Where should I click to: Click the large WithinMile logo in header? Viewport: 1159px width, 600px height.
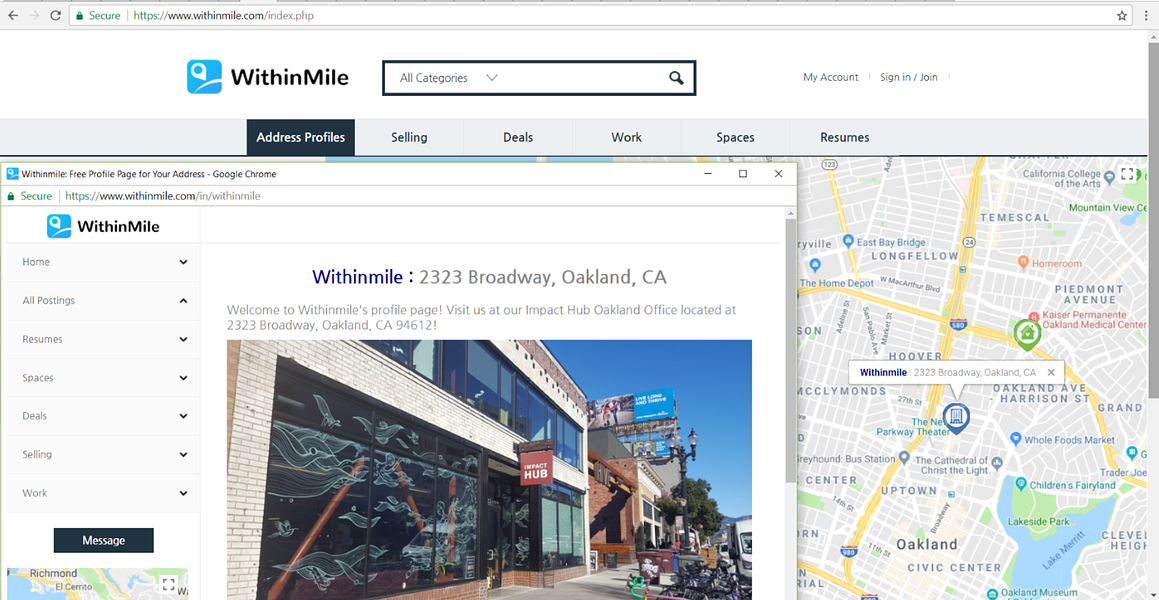point(268,77)
